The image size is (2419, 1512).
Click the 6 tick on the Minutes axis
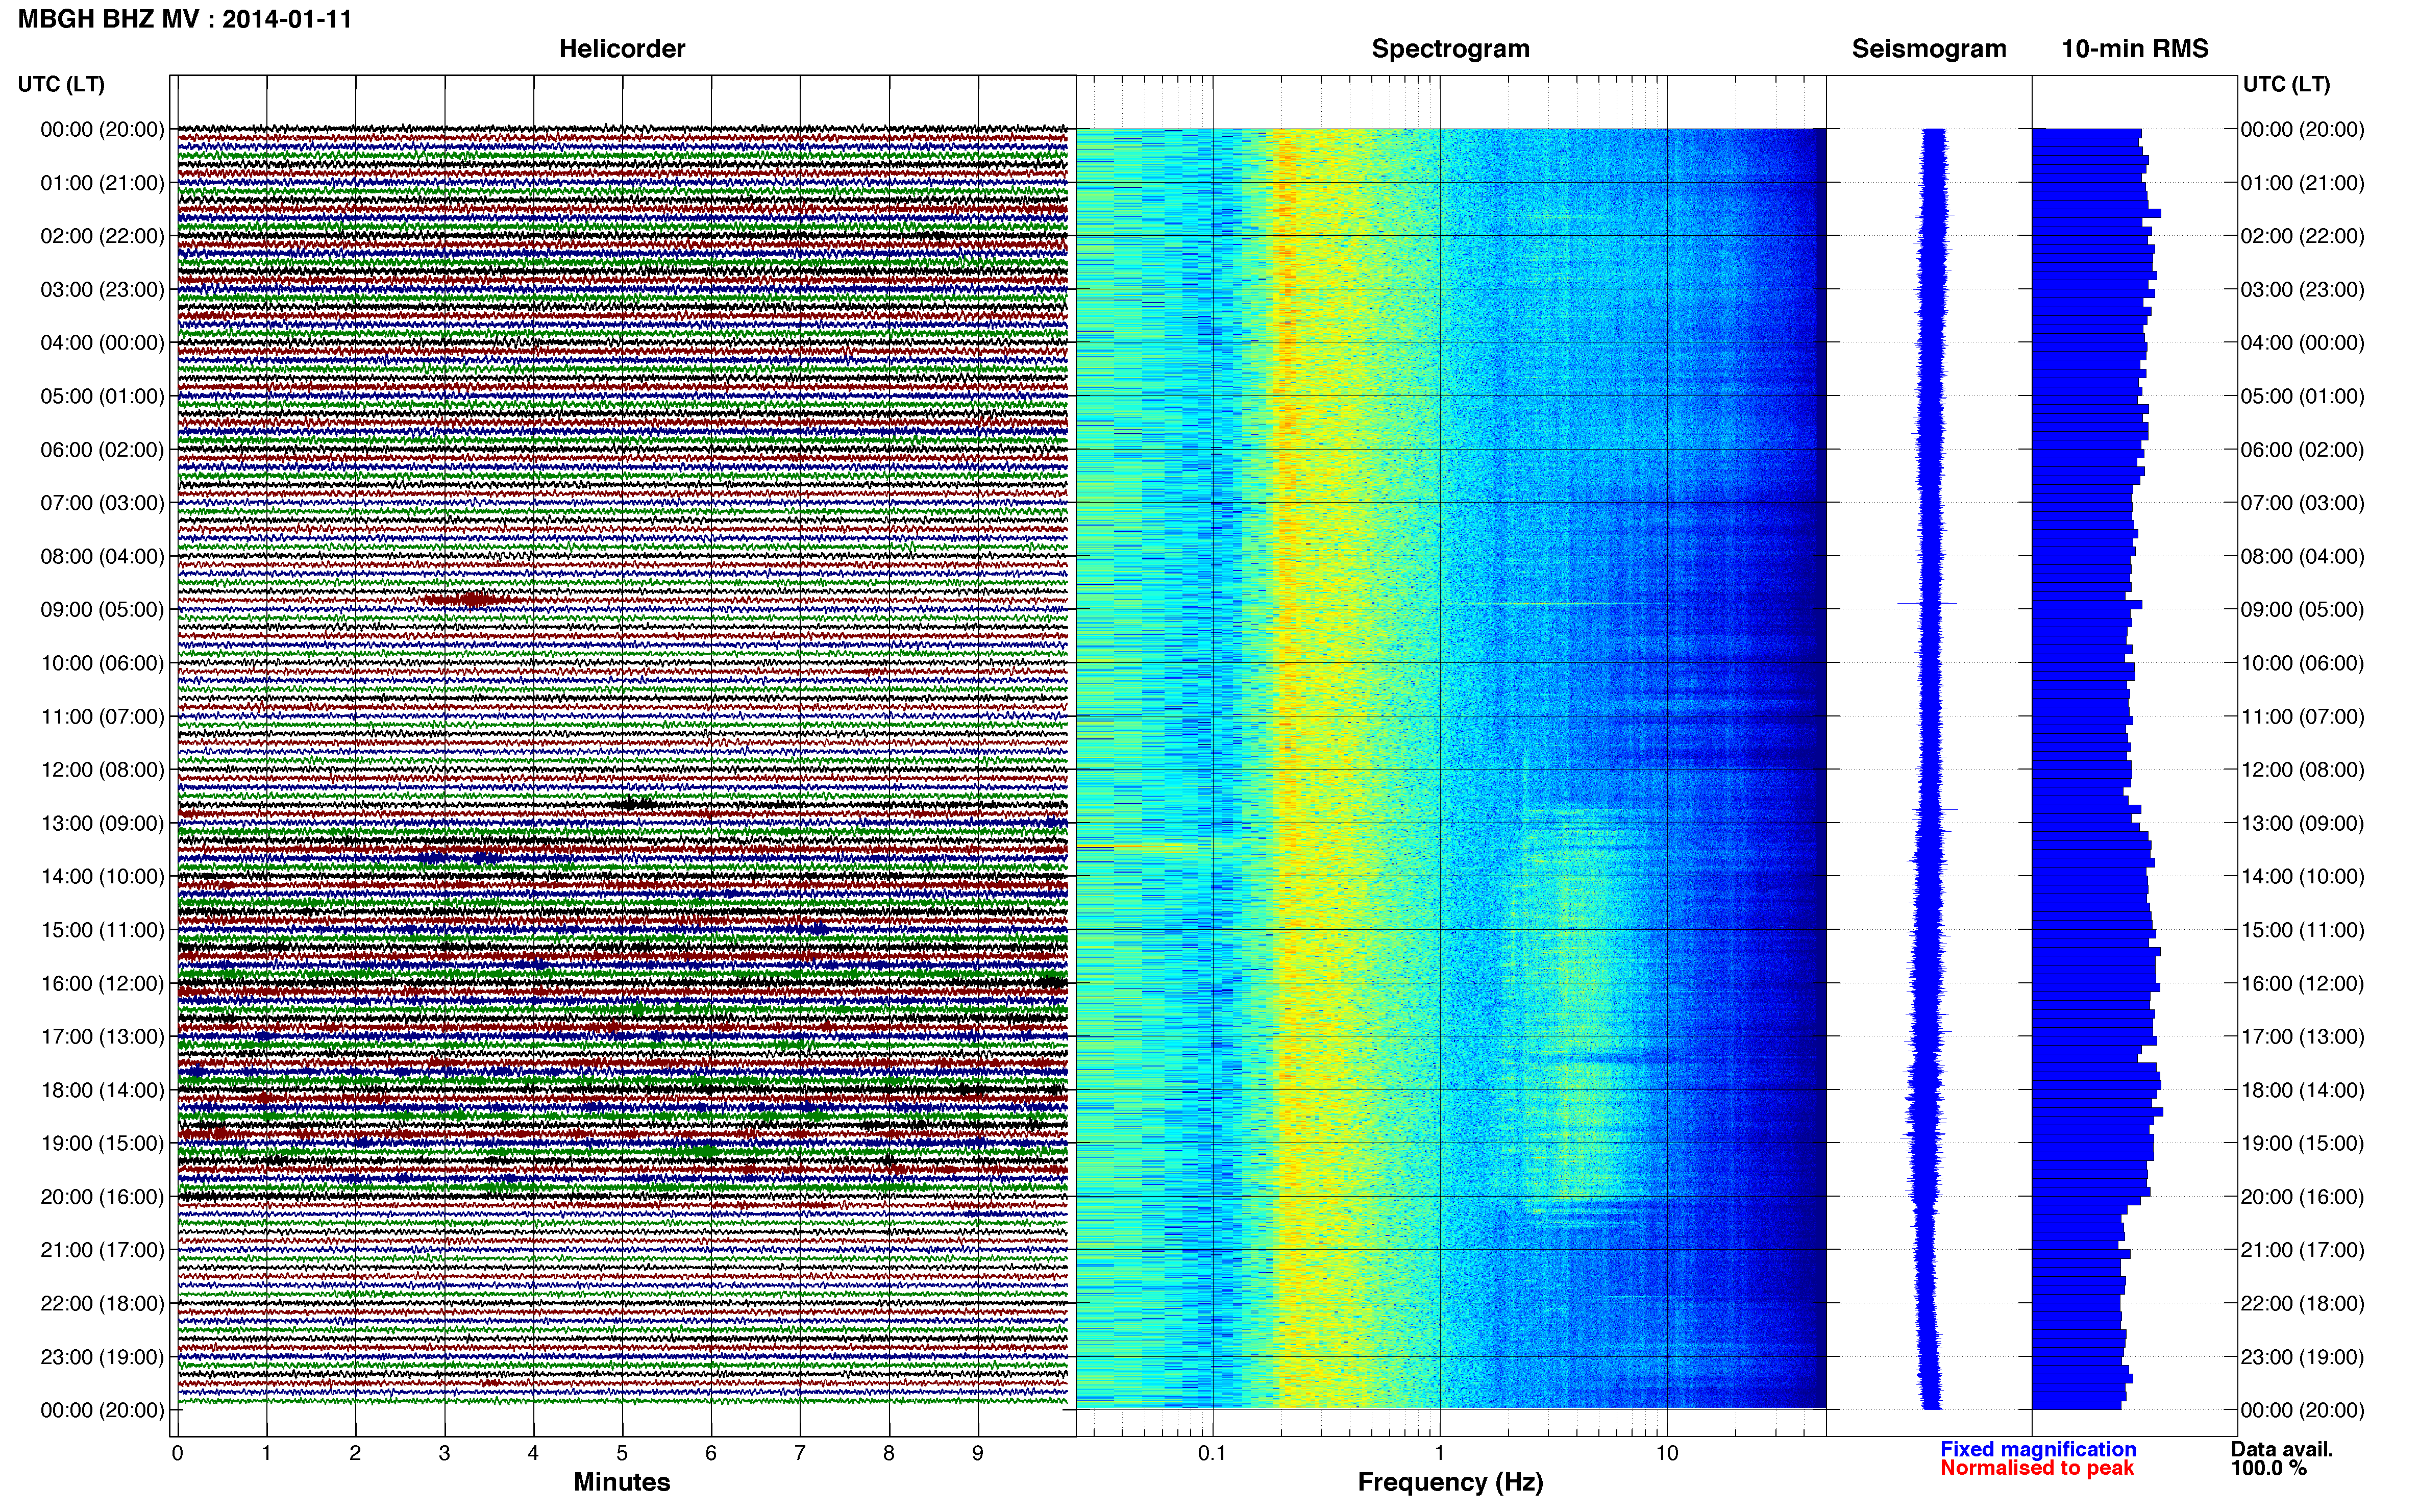coord(711,1453)
